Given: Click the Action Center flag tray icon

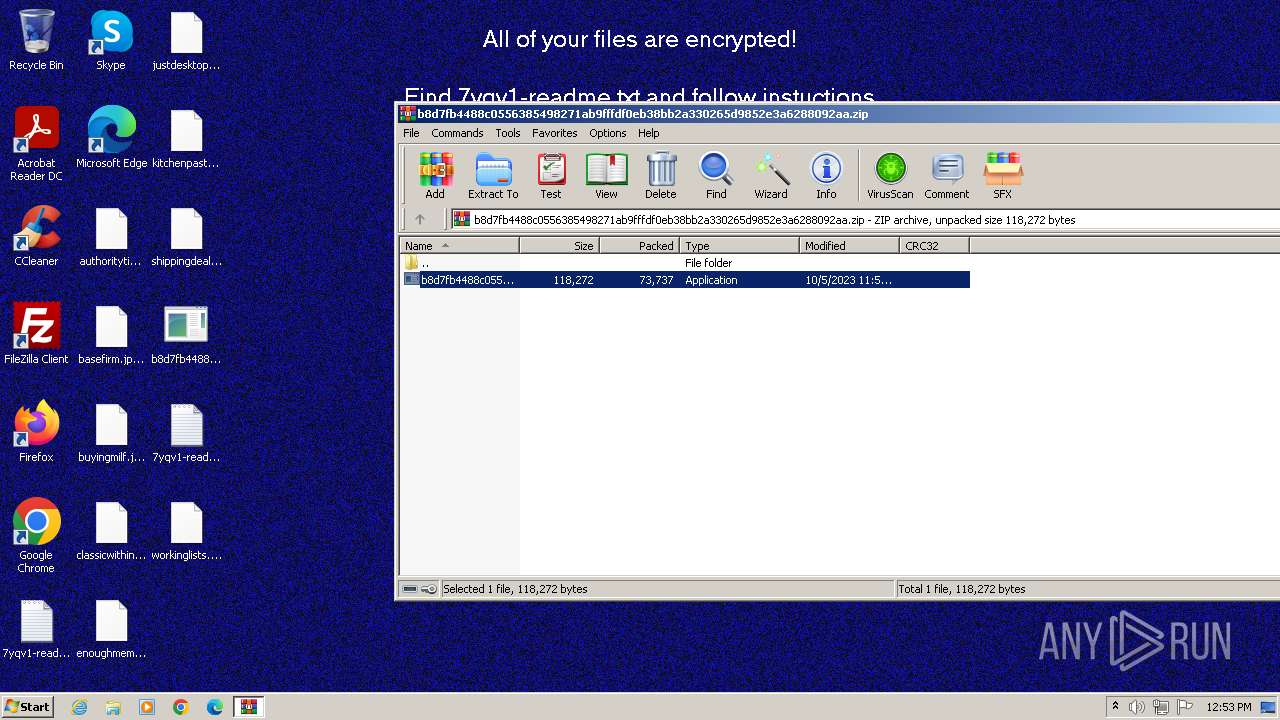Looking at the screenshot, I should pyautogui.click(x=1187, y=707).
